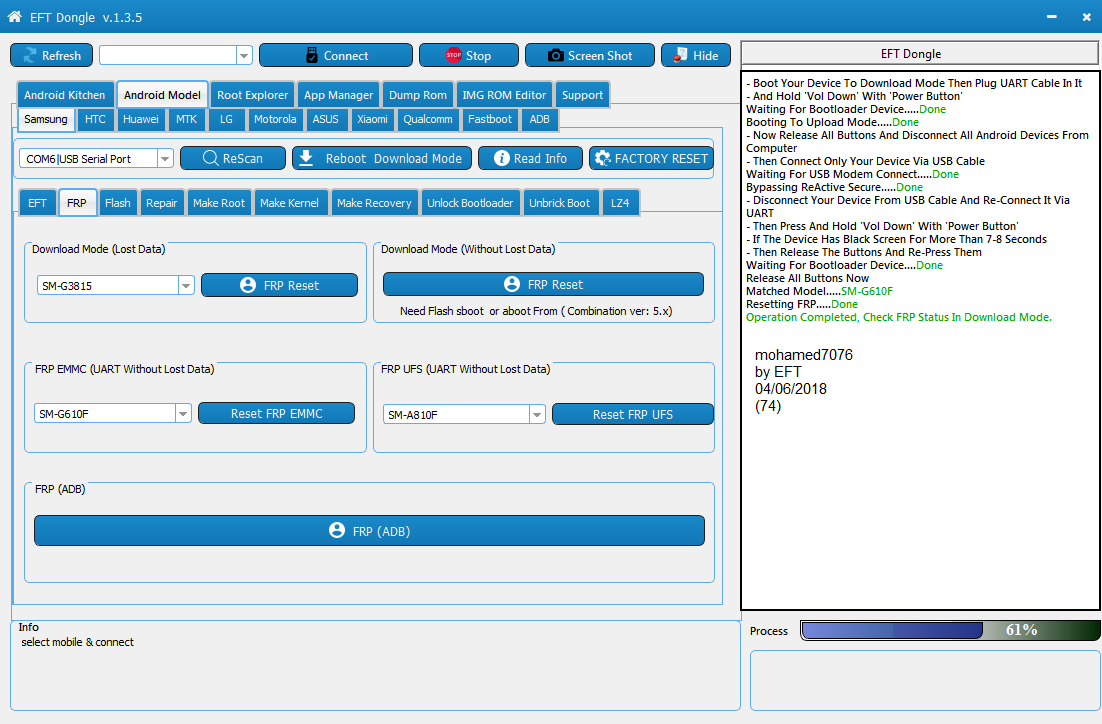The width and height of the screenshot is (1102, 724).
Task: Select the ADB tab
Action: click(539, 119)
